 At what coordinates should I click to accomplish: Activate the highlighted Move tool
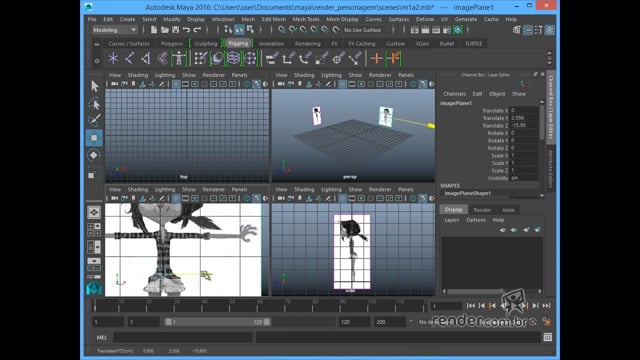tap(94, 138)
